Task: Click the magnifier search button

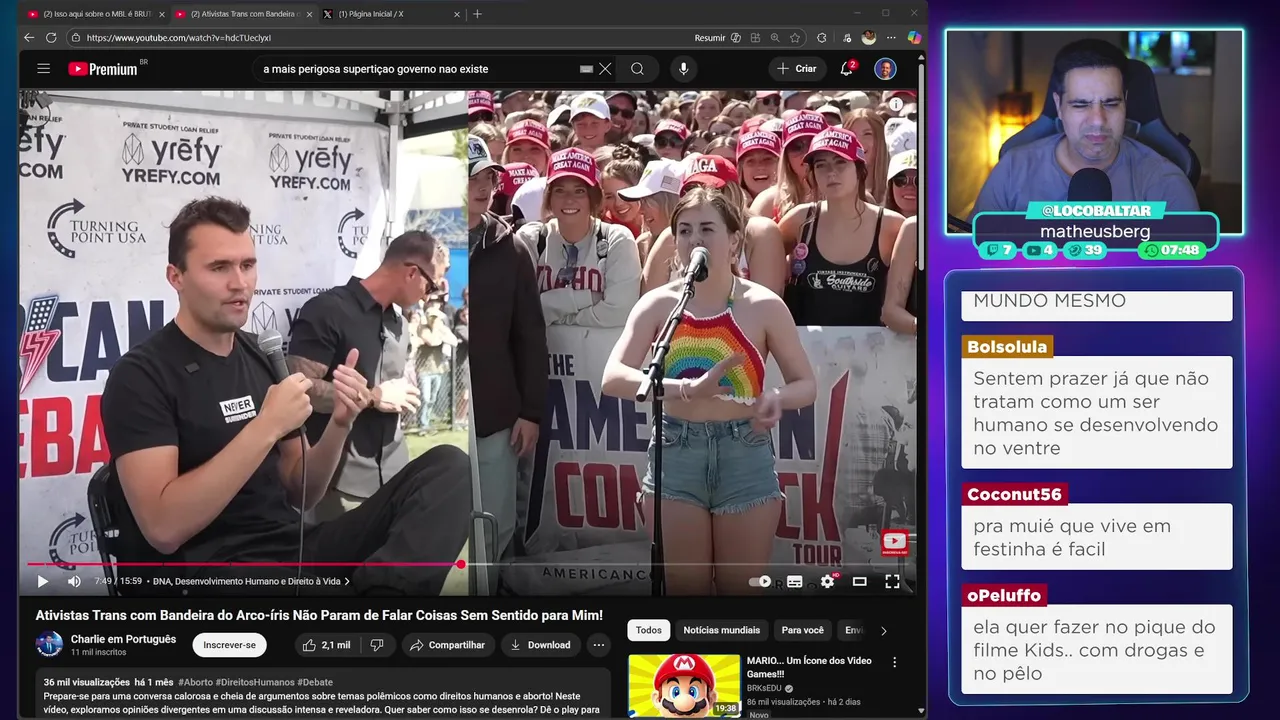Action: click(x=637, y=69)
